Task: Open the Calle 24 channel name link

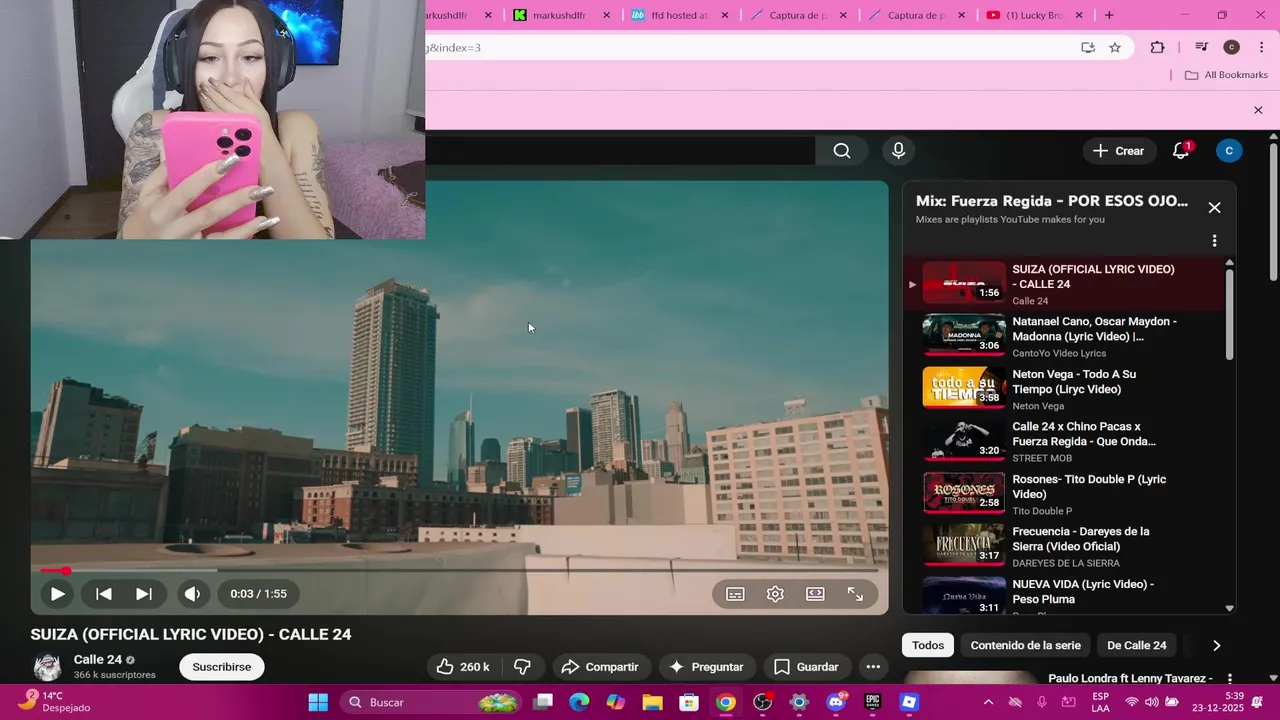Action: pyautogui.click(x=98, y=660)
